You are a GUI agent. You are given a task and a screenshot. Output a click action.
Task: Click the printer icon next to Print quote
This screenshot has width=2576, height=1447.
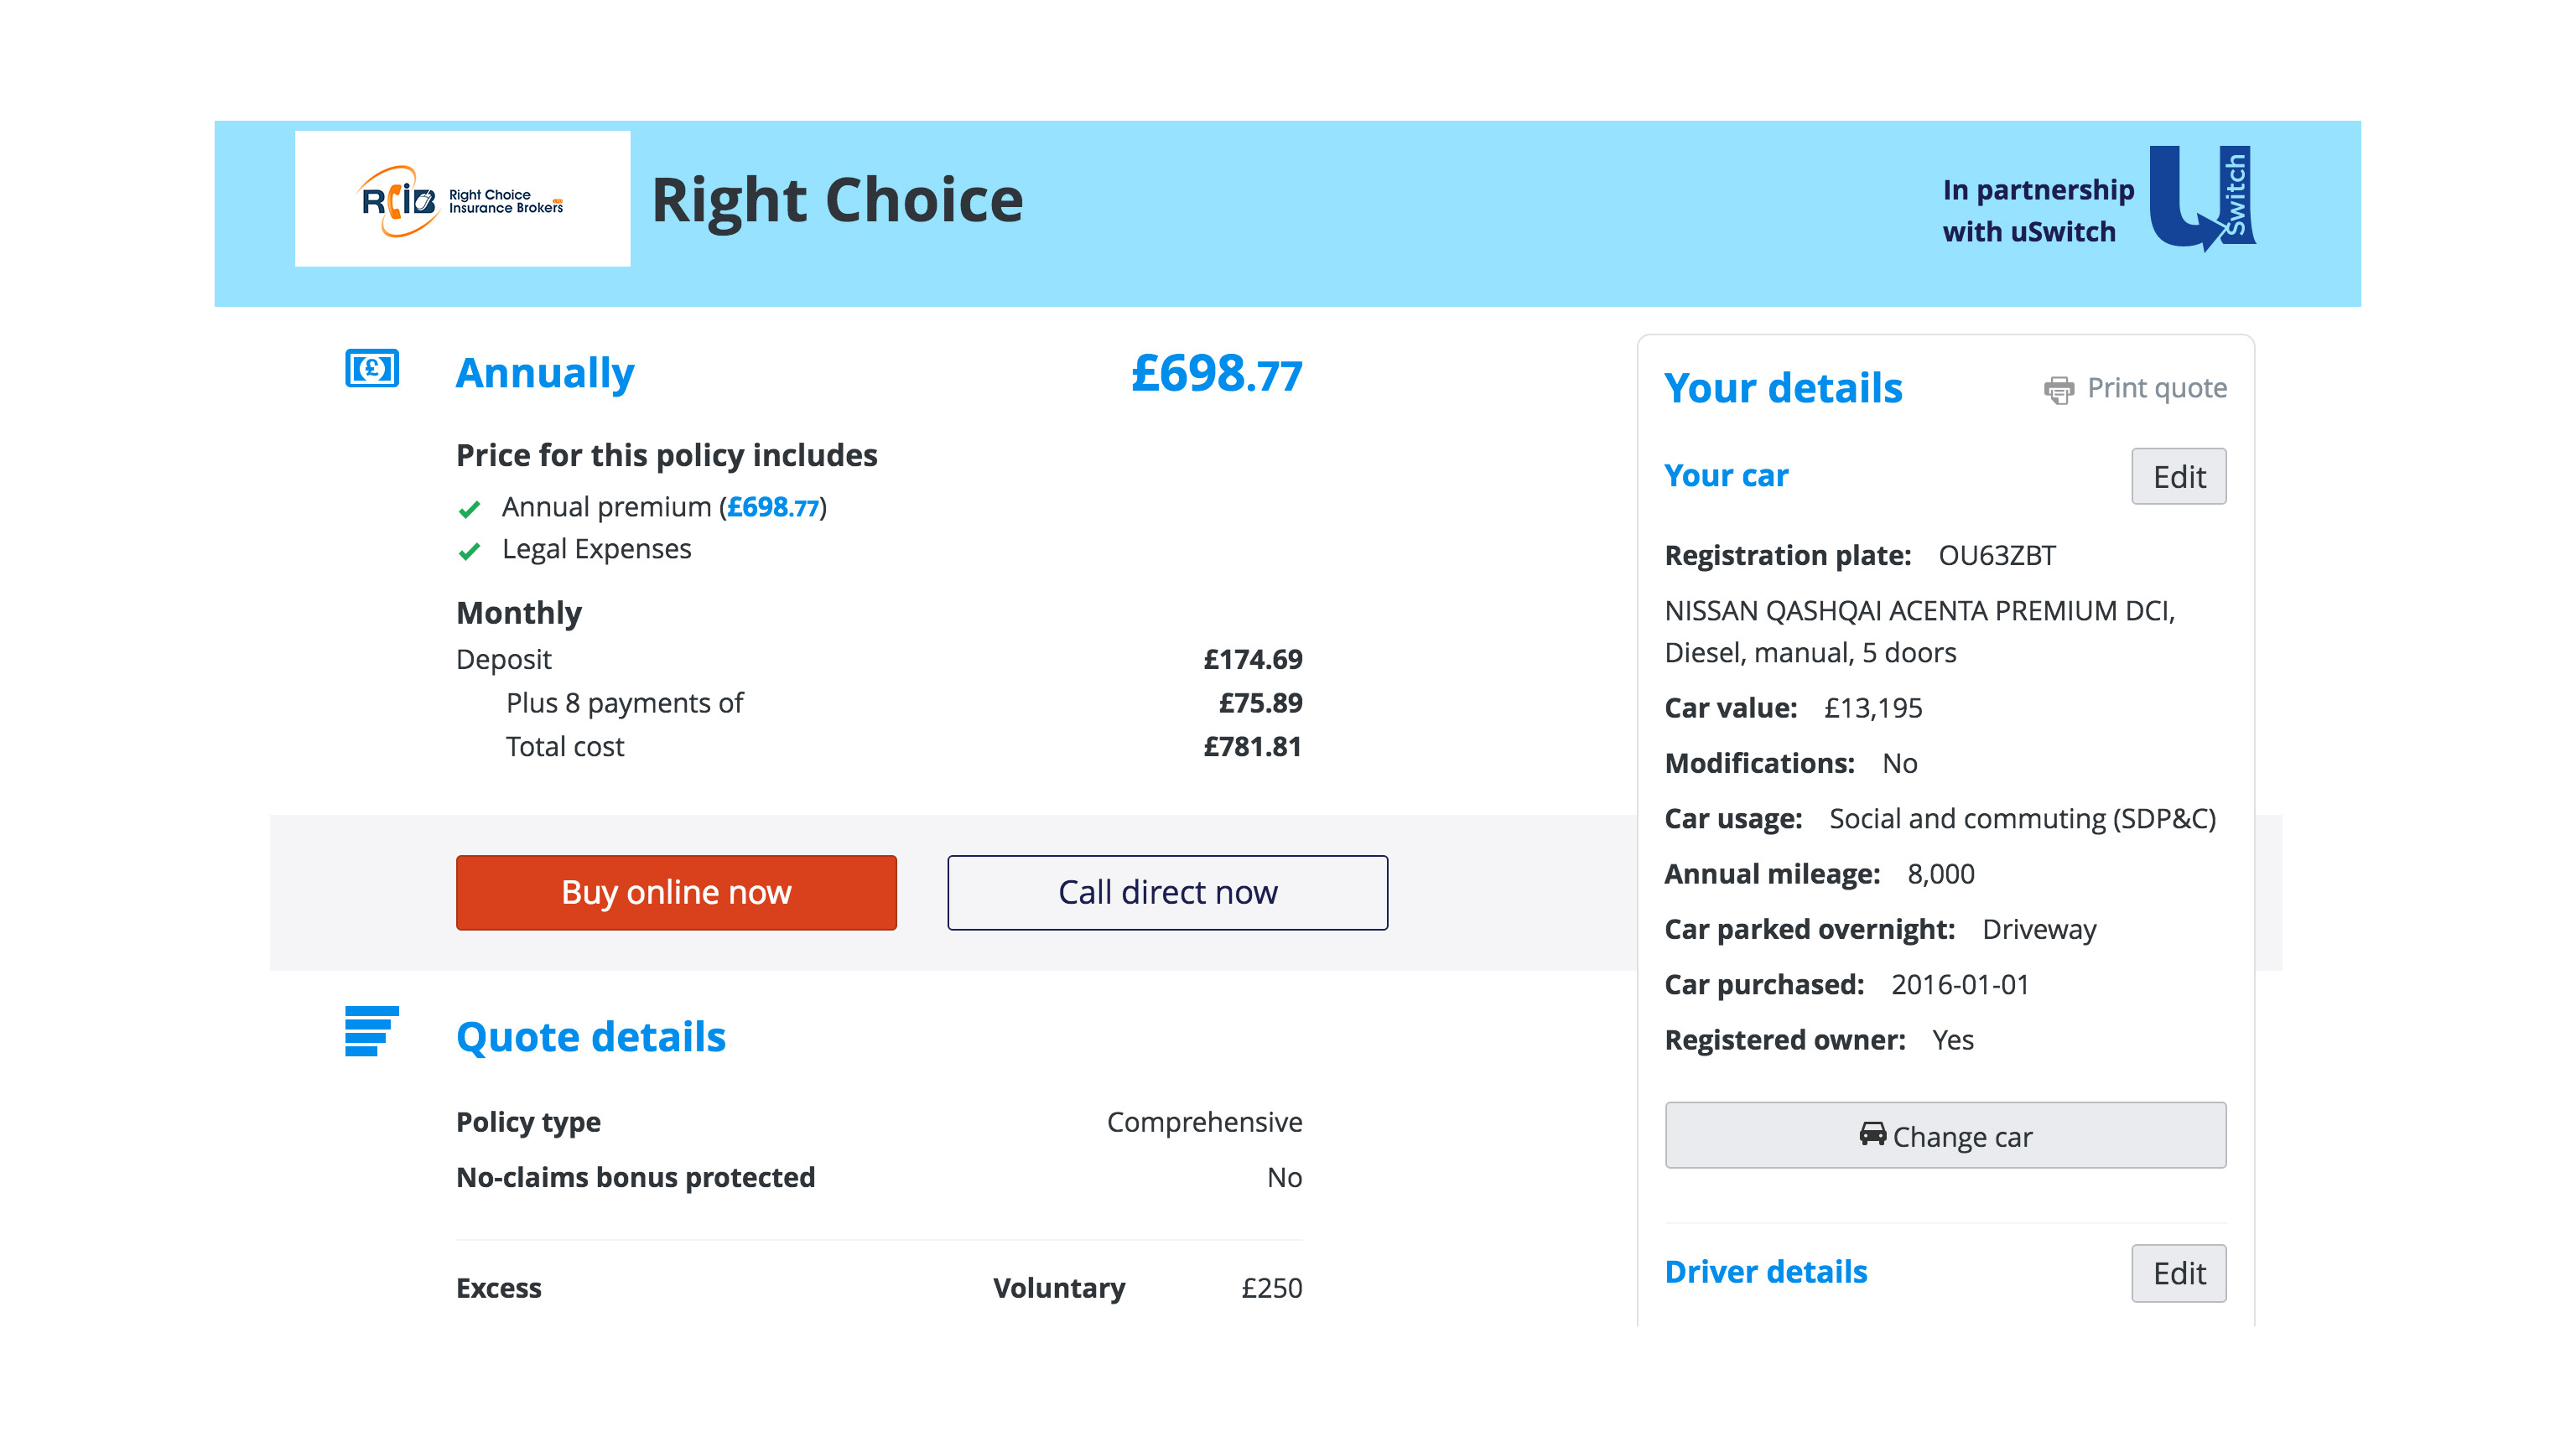[2058, 389]
